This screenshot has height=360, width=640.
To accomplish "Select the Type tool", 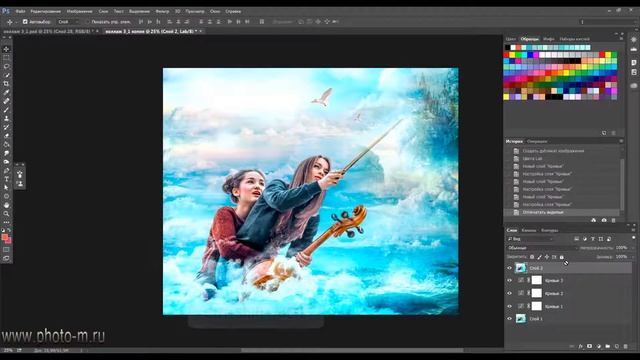I will click(6, 179).
